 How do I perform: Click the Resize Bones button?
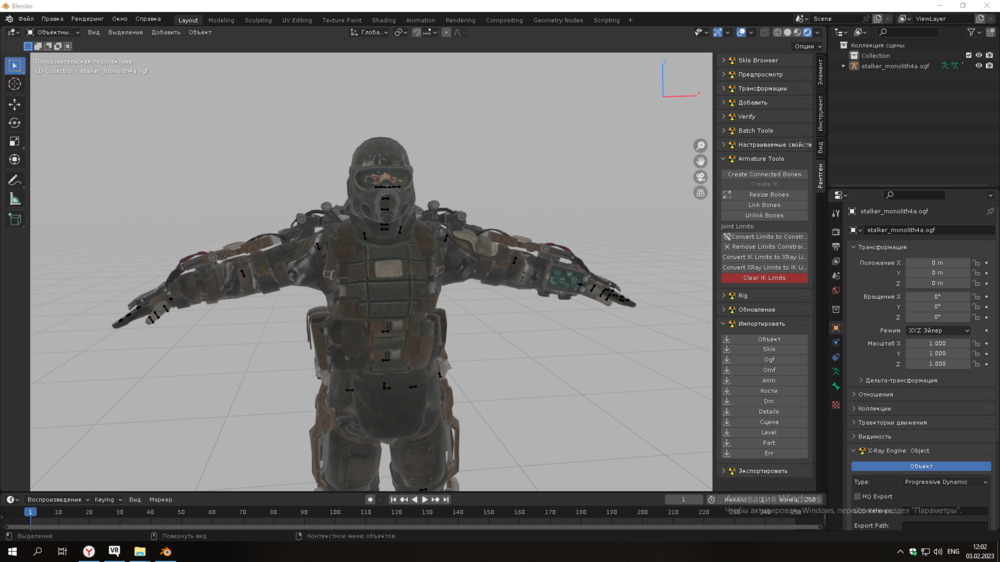[768, 195]
